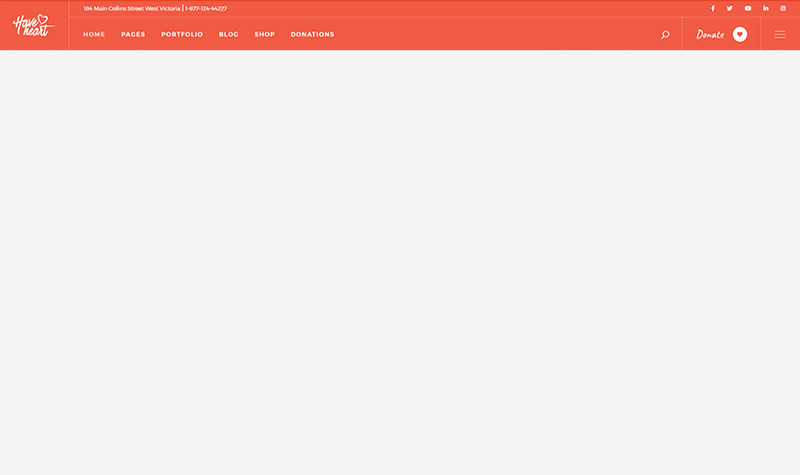Click the Have Heart logo
This screenshot has height=475, width=800.
click(33, 25)
